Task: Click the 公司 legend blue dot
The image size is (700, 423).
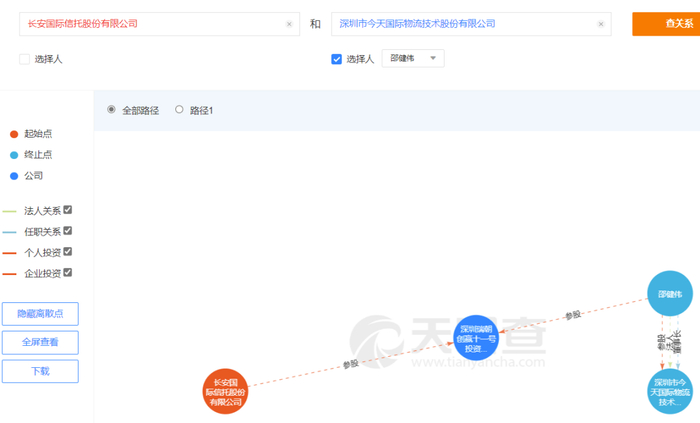Action: click(x=14, y=176)
